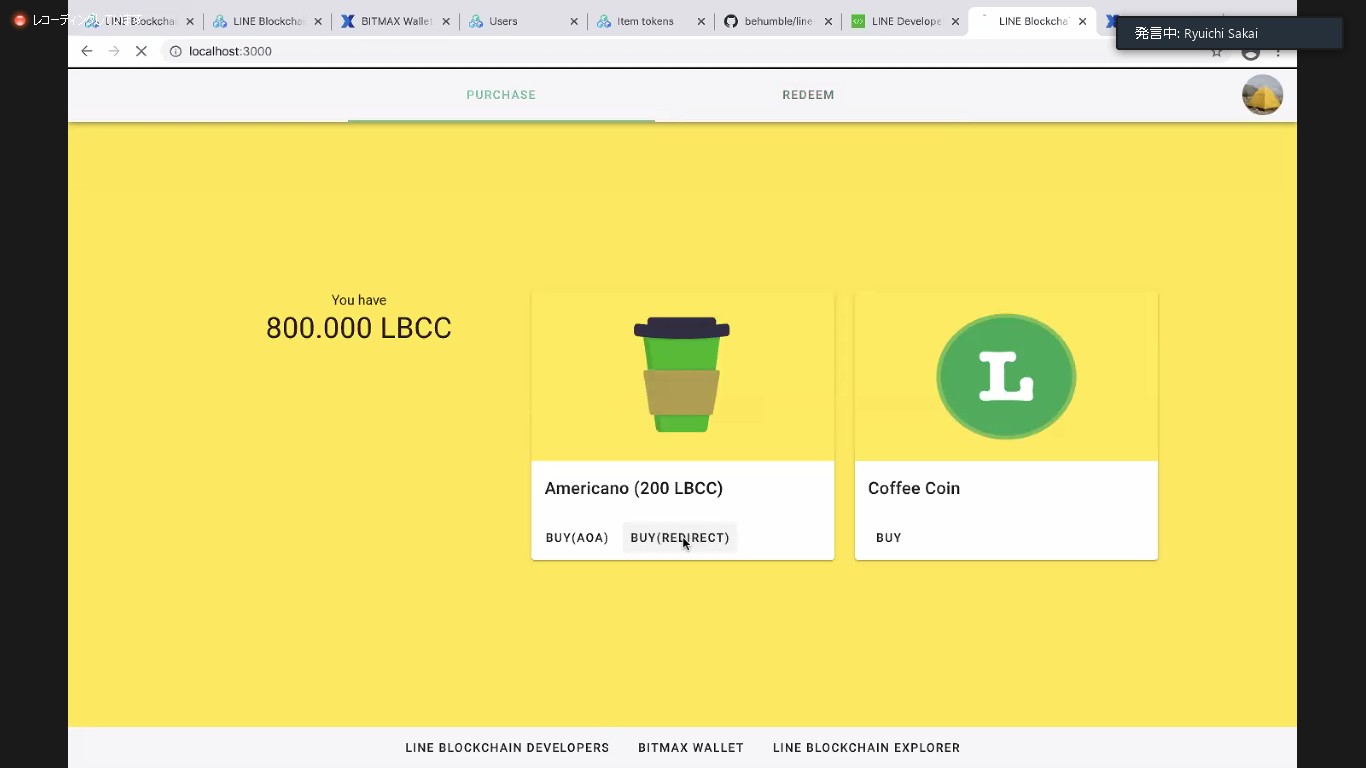Click the Americano green coffee cup image

pos(682,374)
